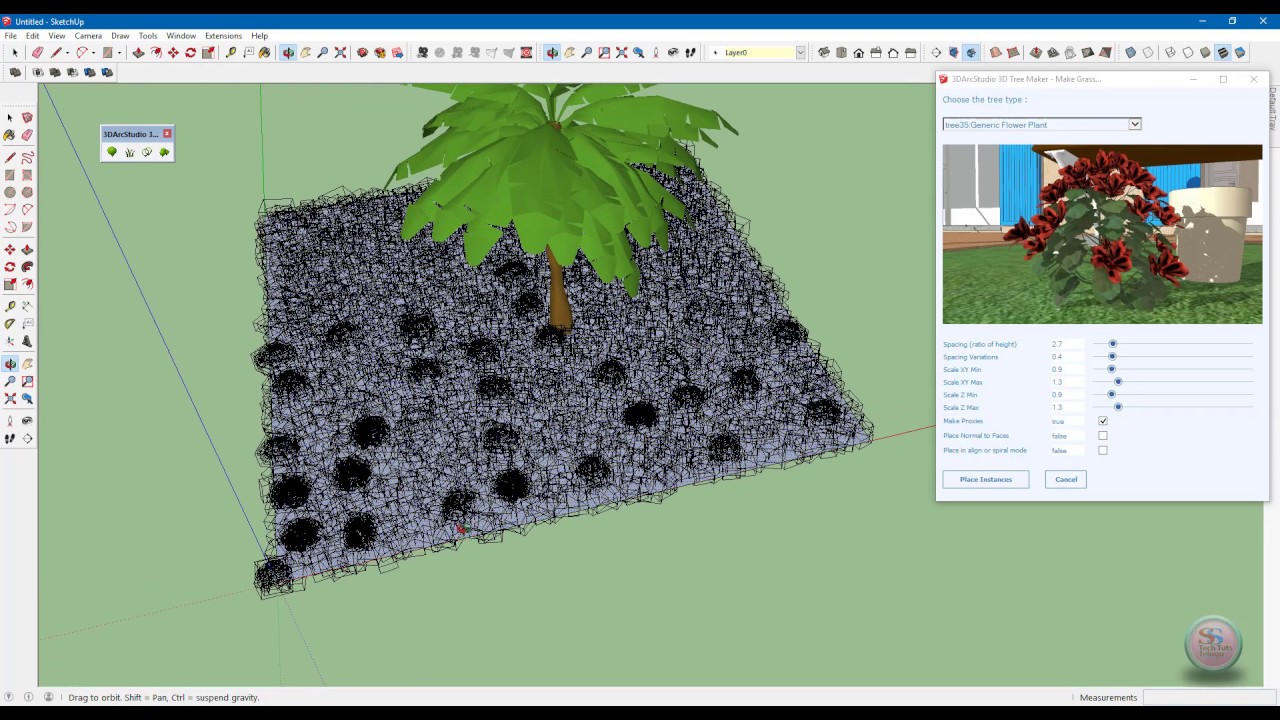This screenshot has width=1280, height=720.
Task: Tick Place in align or spiral mode
Action: (1103, 450)
